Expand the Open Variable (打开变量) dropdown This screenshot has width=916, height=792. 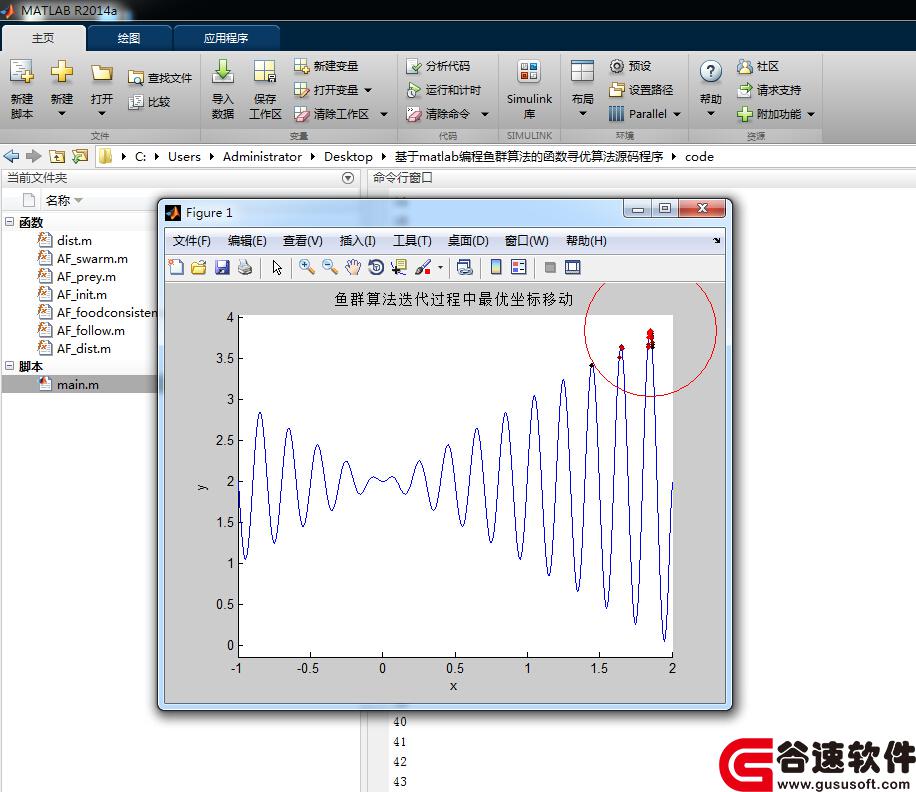tap(368, 90)
